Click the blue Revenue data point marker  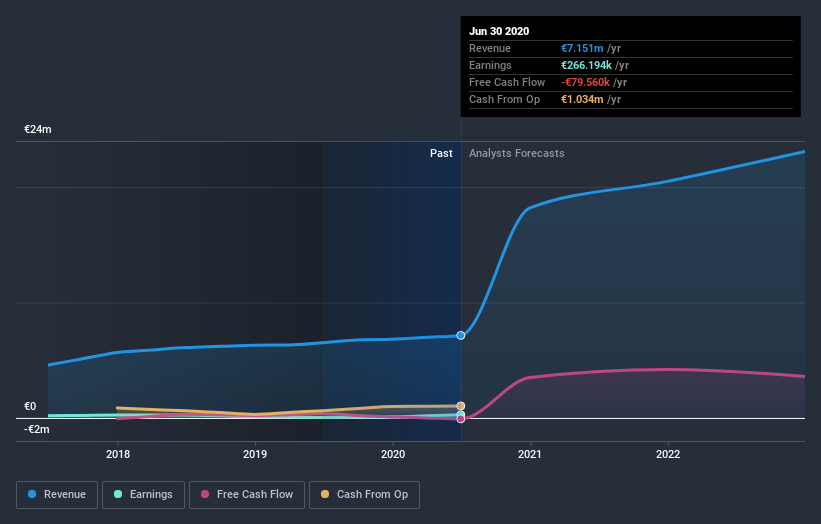click(x=461, y=336)
